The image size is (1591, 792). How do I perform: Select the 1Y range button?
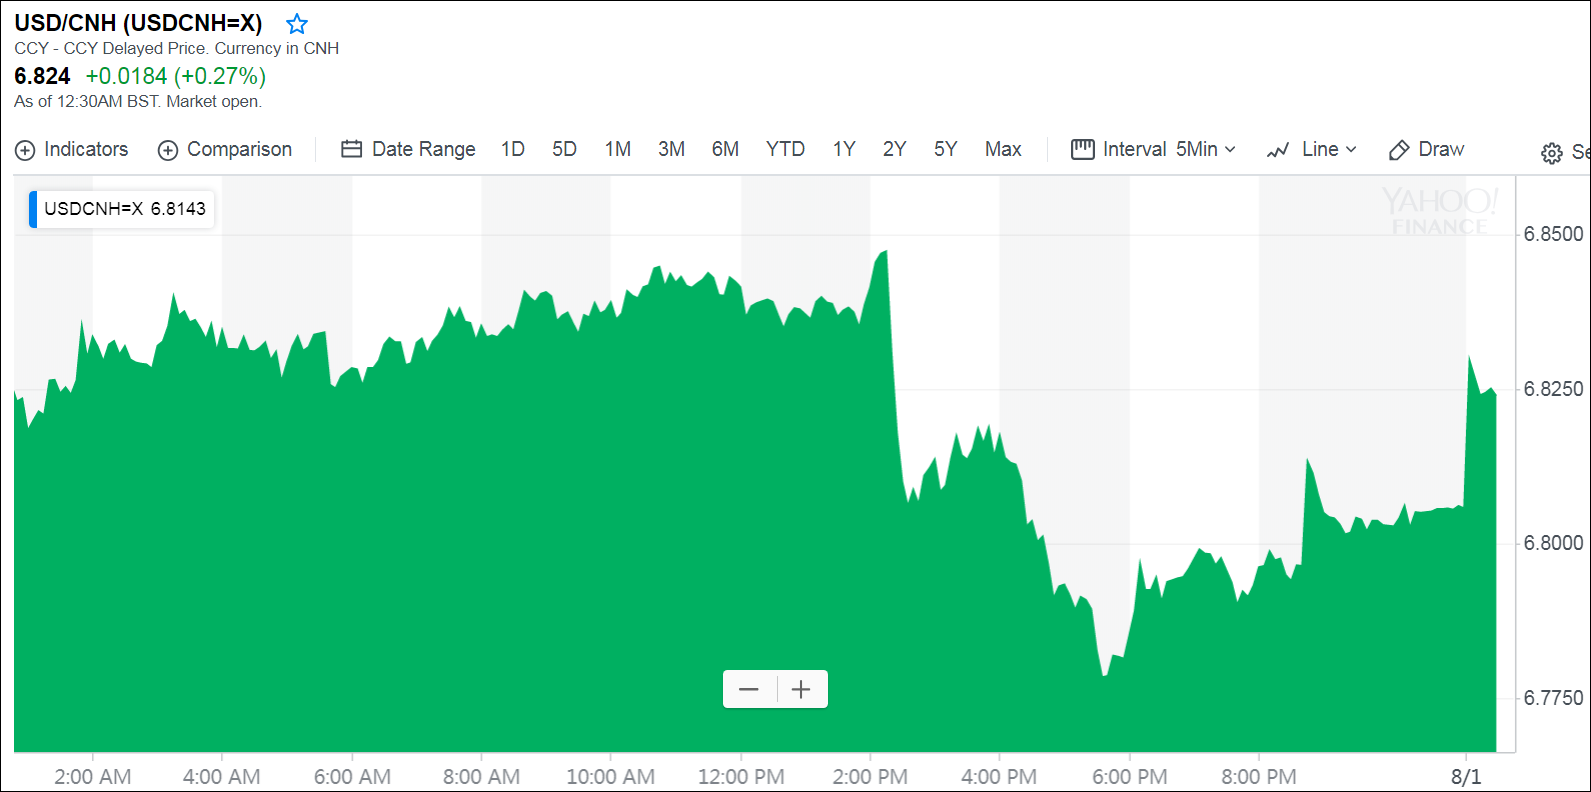(843, 149)
